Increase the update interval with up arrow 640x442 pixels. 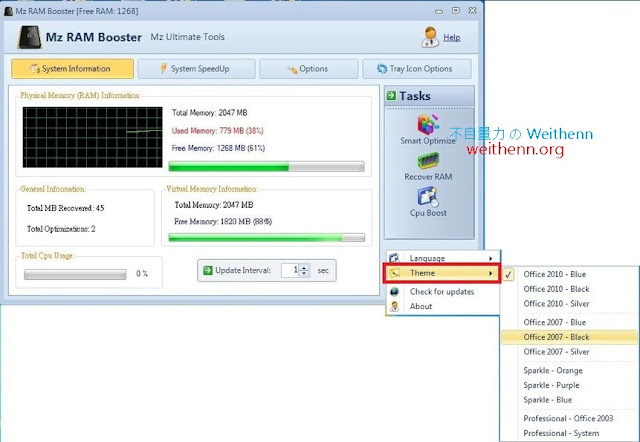304,267
